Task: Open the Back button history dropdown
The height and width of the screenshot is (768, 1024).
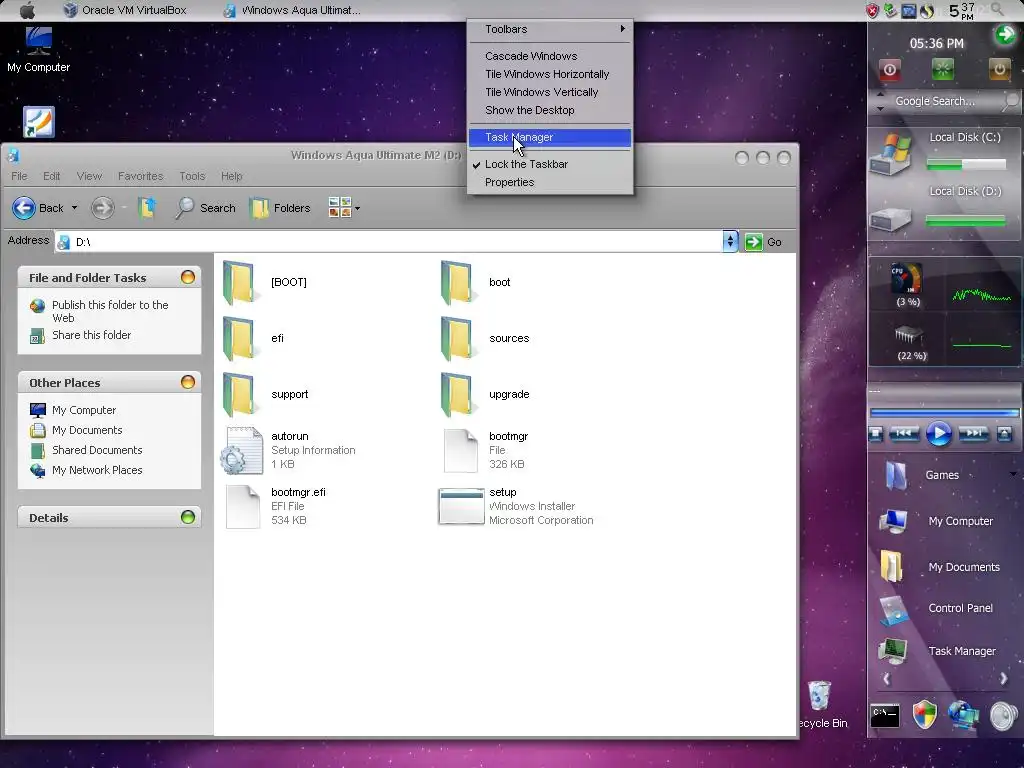Action: (x=74, y=208)
